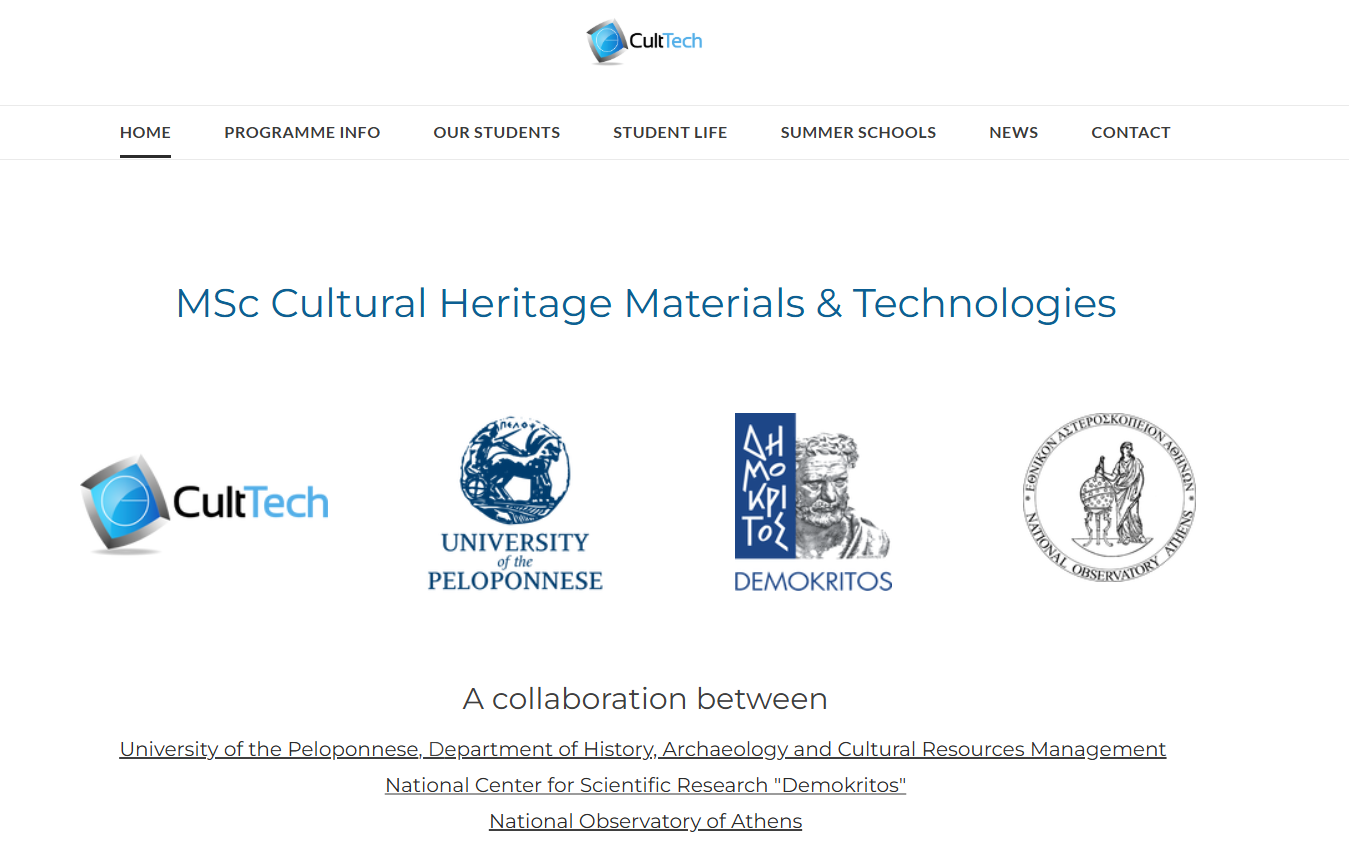Screen dimensions: 1349x859
Task: Open the National Center for Scientific Research "Demokritos" link
Action: [x=645, y=785]
